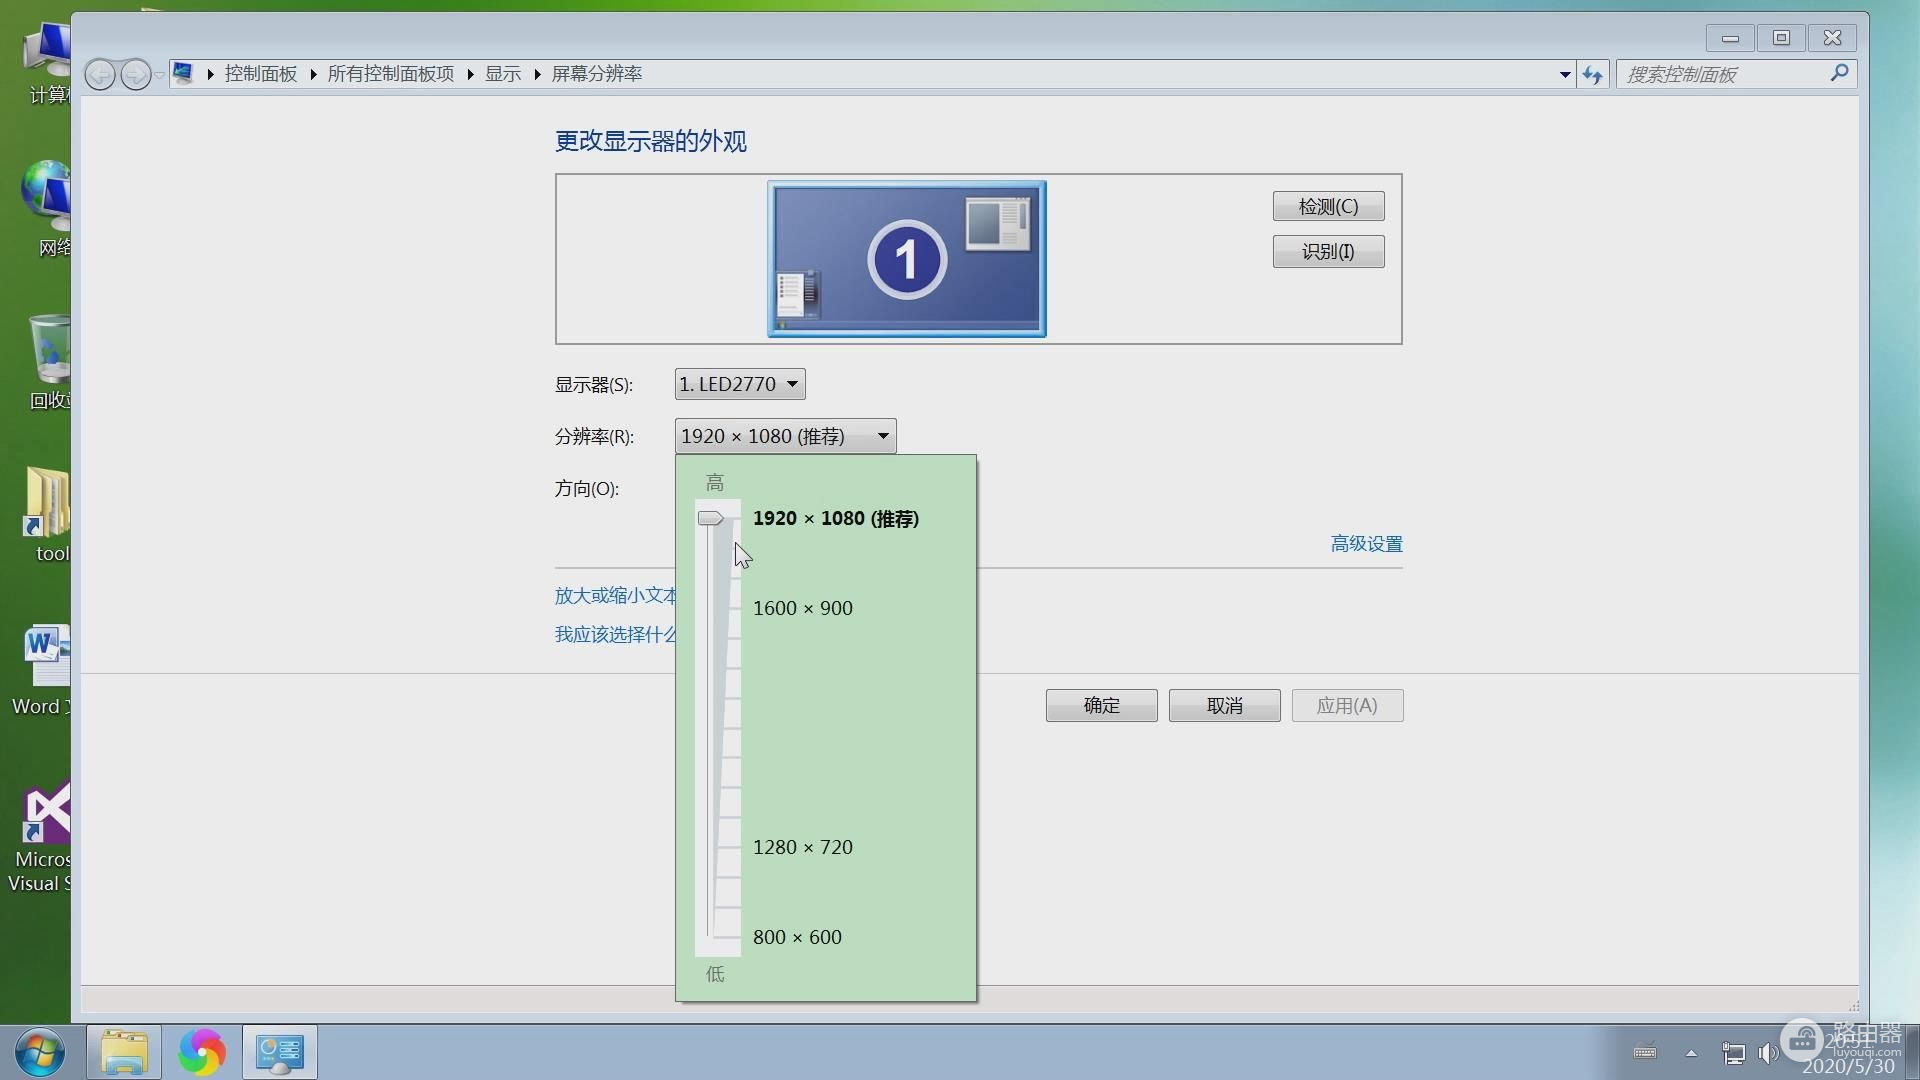
Task: Click 放大或缩小文本 text size link
Action: click(x=615, y=595)
